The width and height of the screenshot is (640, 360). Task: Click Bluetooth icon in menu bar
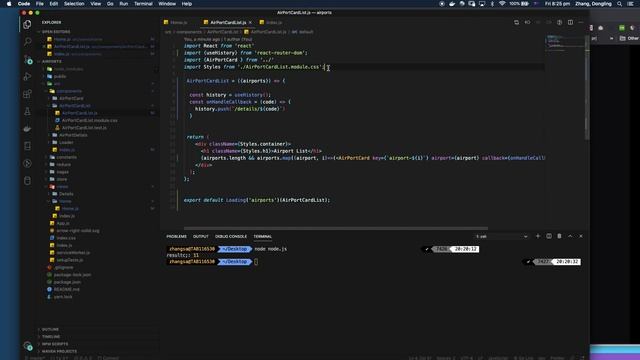point(492,4)
